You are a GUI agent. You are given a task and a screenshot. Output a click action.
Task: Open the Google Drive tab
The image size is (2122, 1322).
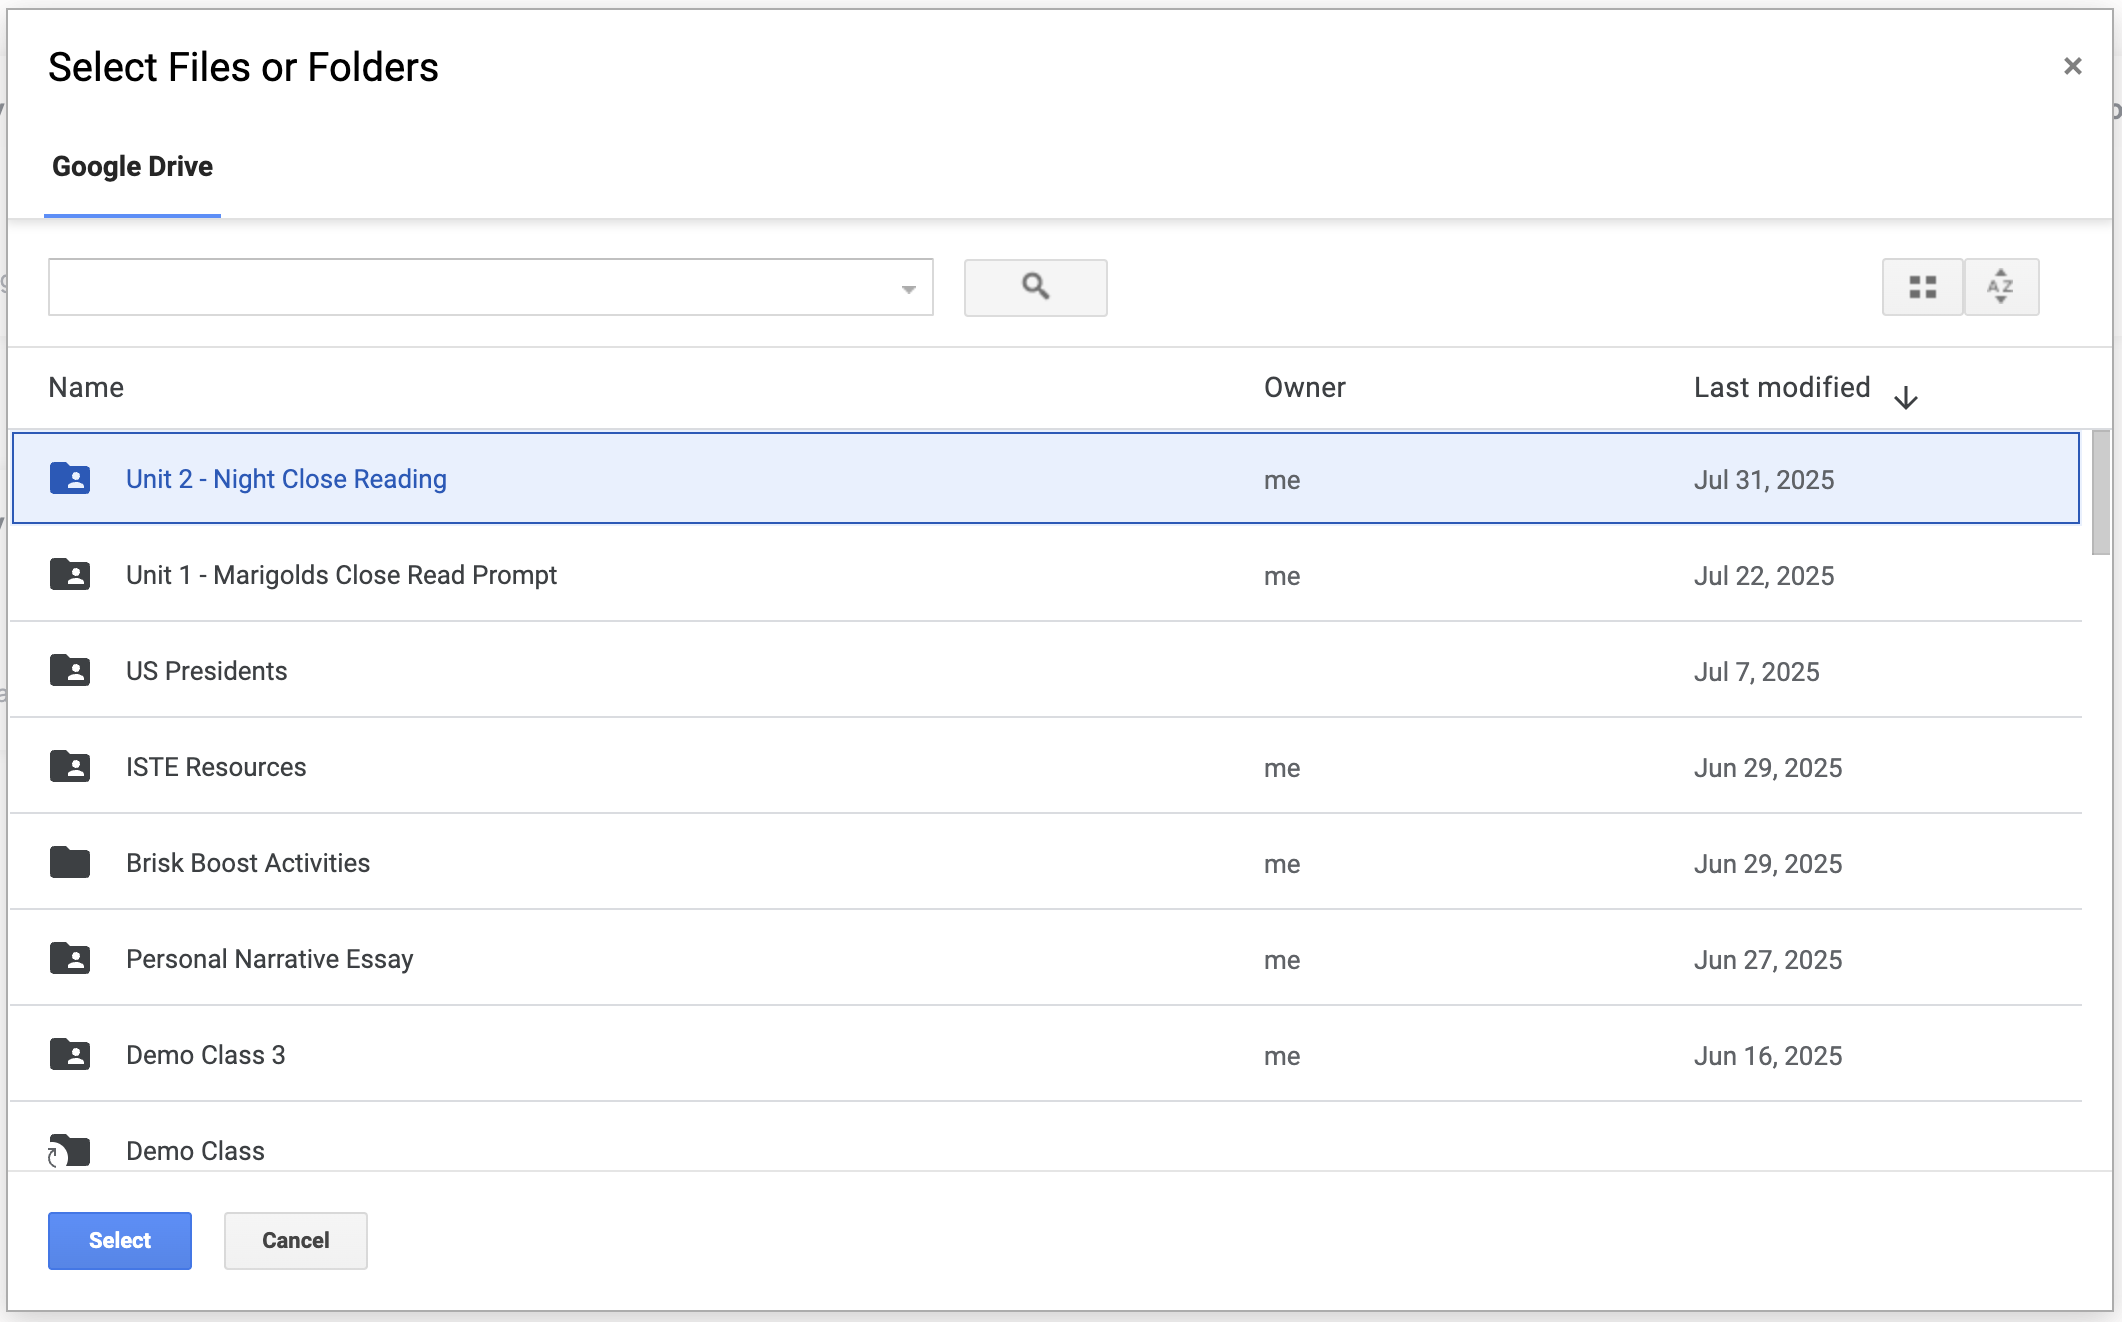[132, 167]
